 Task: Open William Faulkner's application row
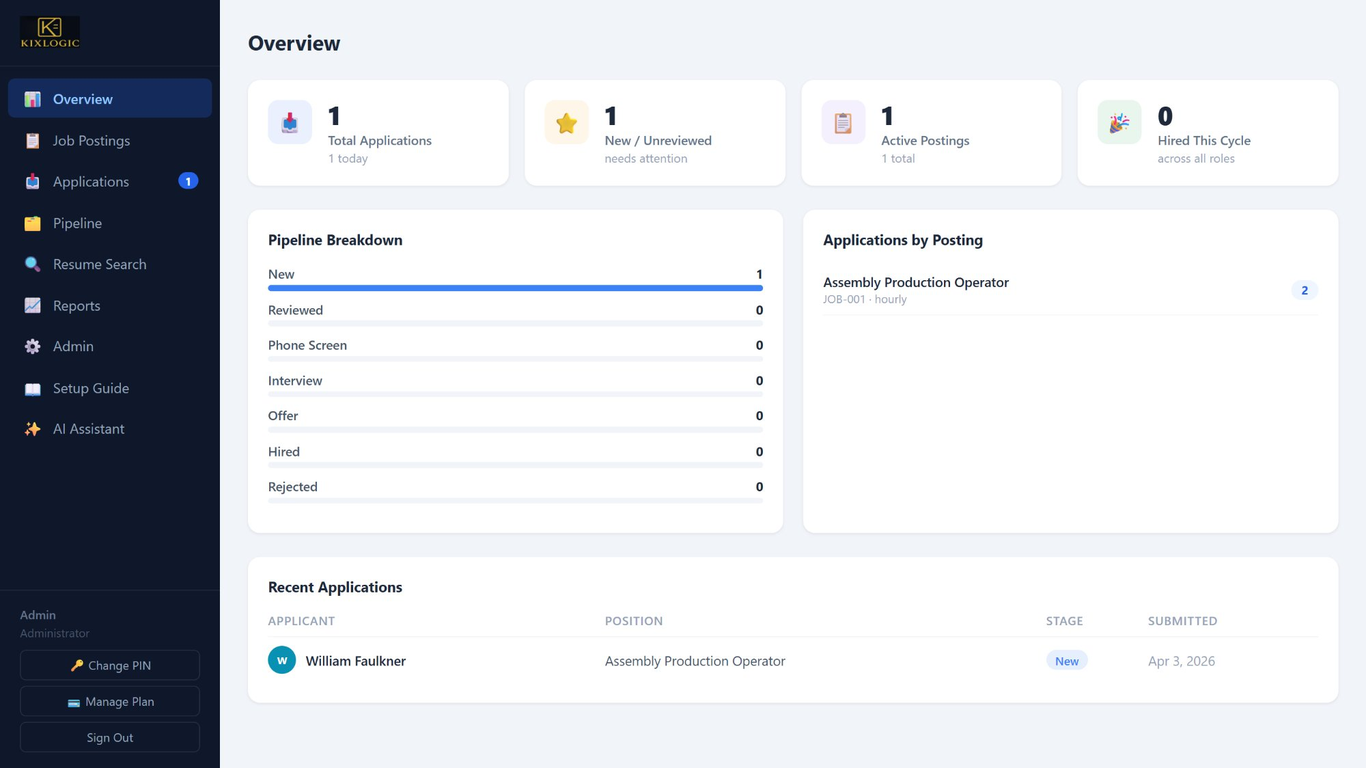[793, 661]
